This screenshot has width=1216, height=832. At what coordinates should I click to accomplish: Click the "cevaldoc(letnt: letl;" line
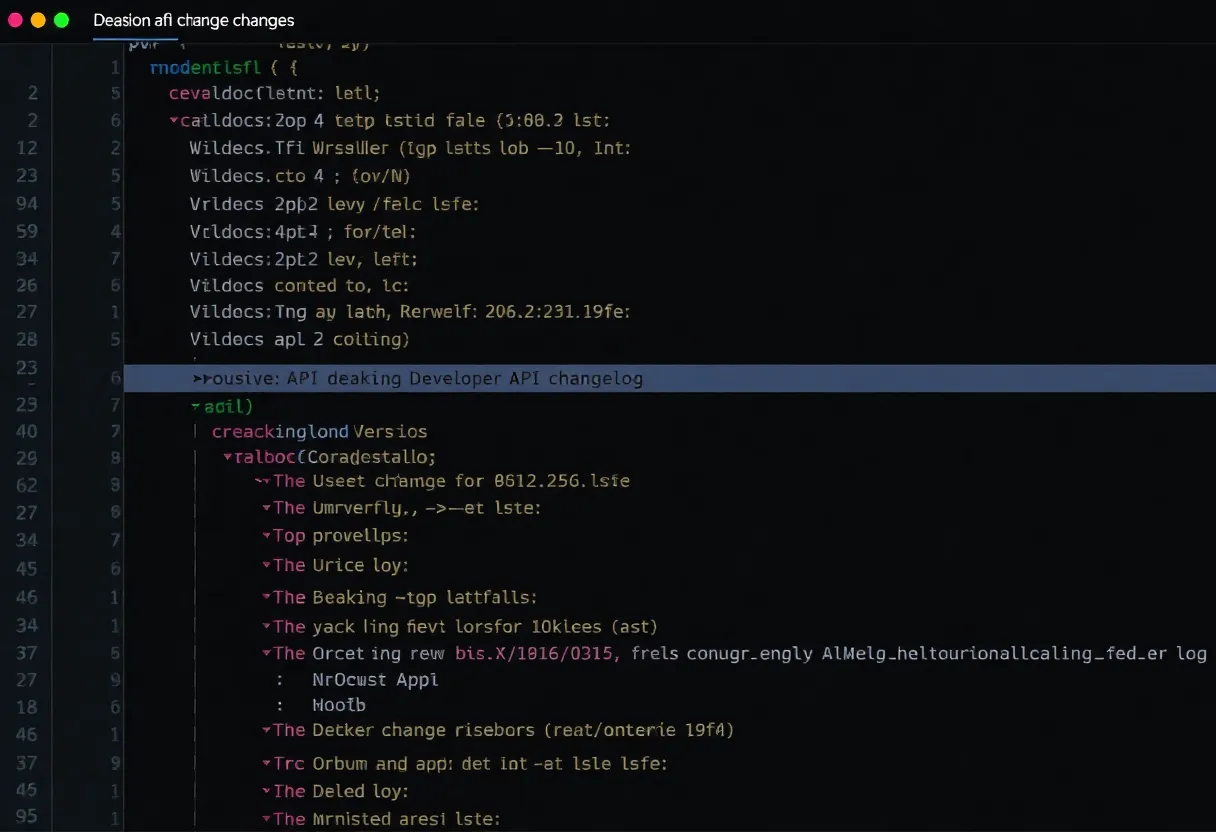pos(275,94)
